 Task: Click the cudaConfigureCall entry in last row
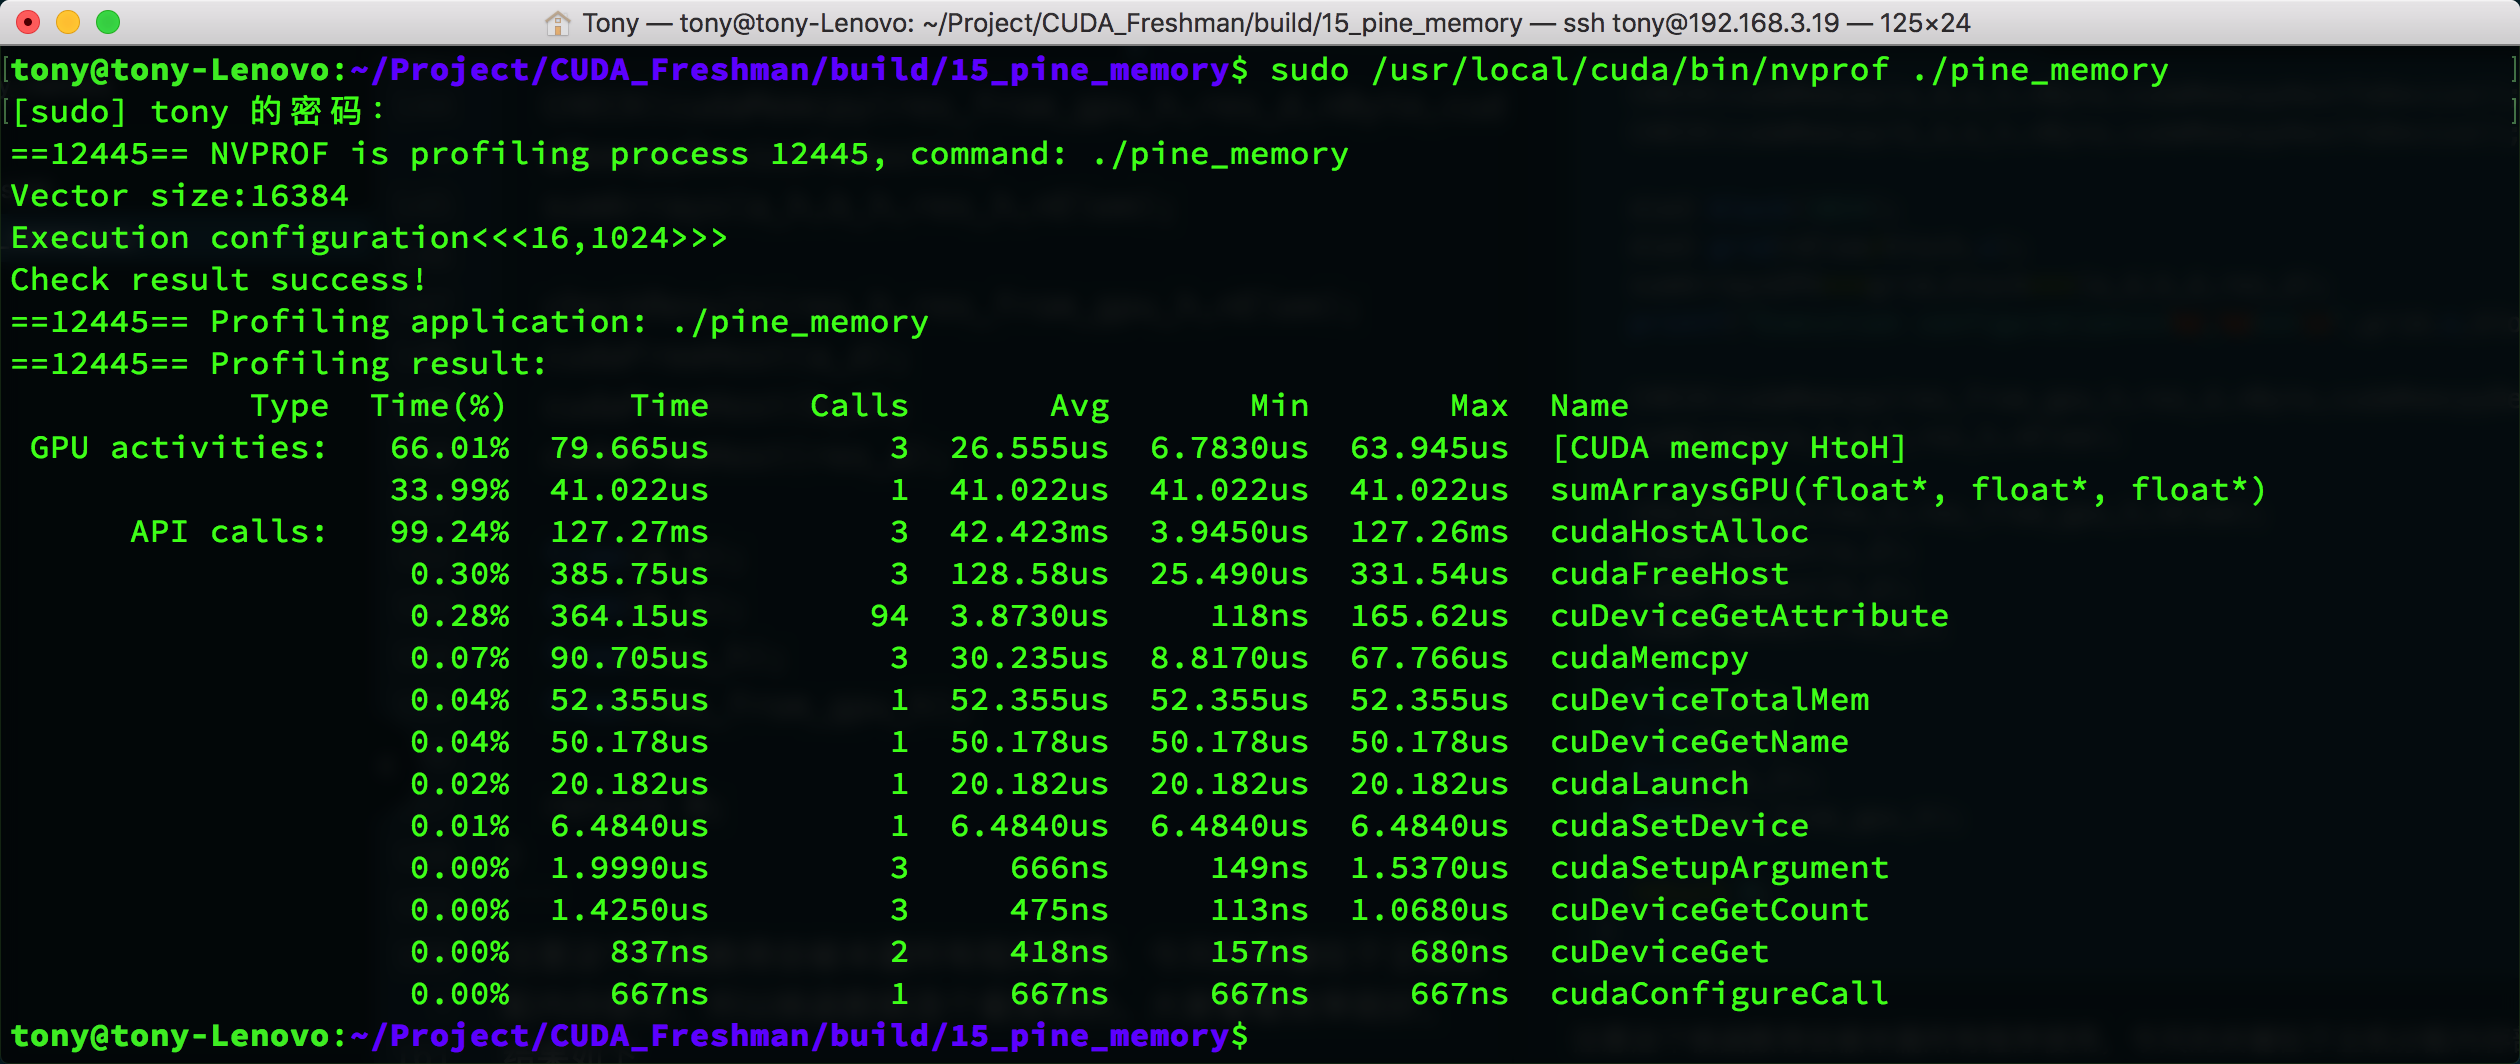click(1719, 994)
